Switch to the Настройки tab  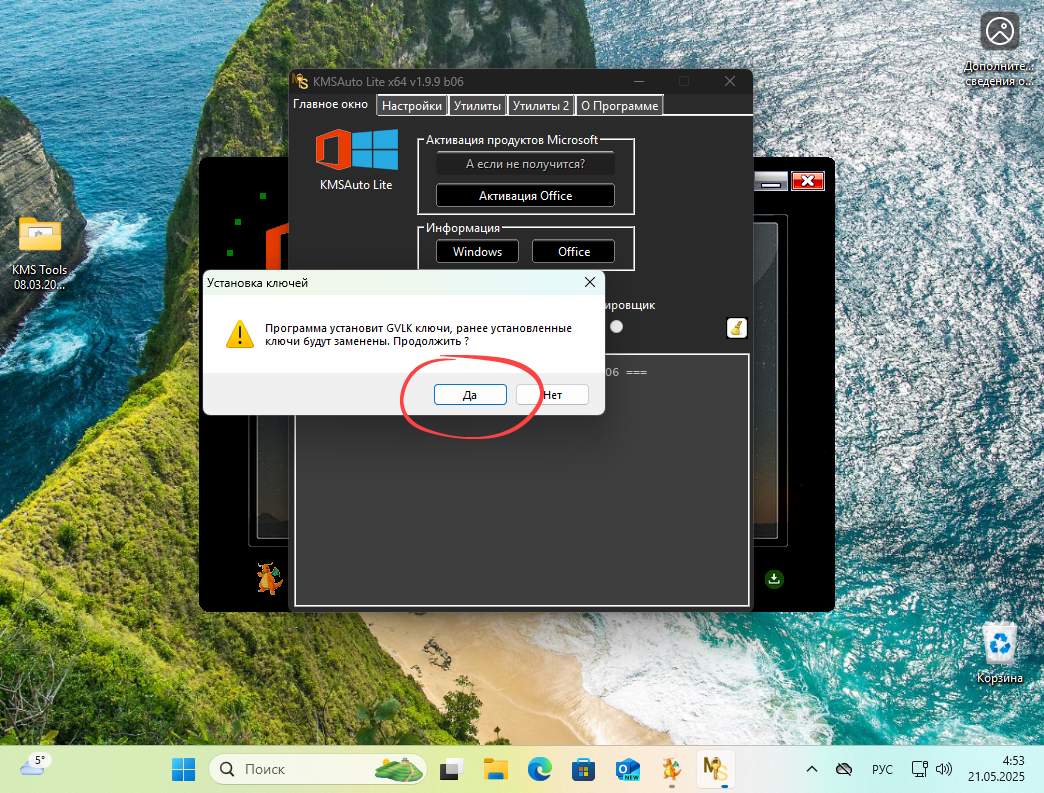click(411, 105)
